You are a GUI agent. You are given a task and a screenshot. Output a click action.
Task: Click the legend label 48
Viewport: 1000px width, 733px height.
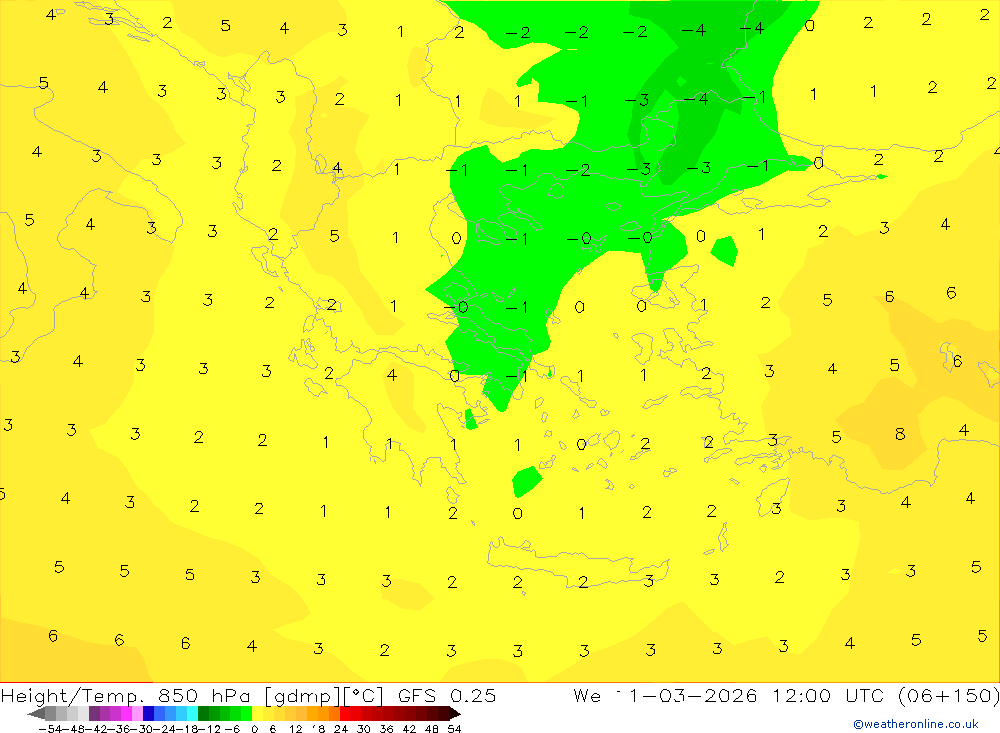click(432, 729)
